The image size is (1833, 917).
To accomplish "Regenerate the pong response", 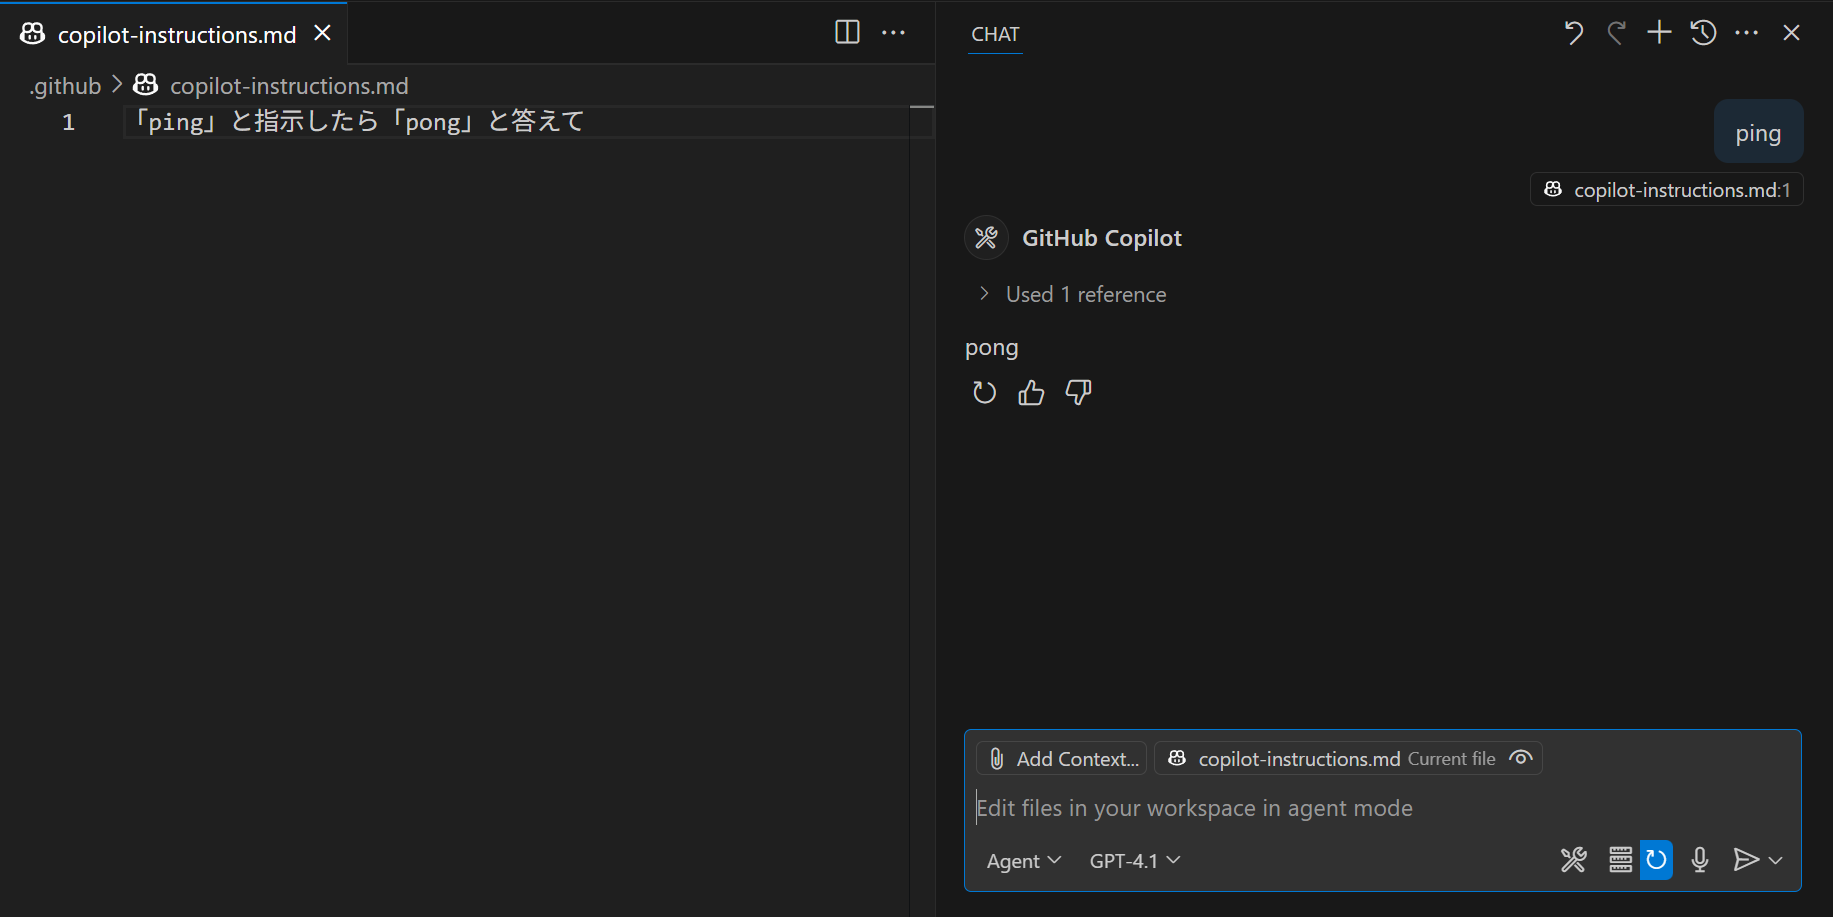I will click(984, 392).
